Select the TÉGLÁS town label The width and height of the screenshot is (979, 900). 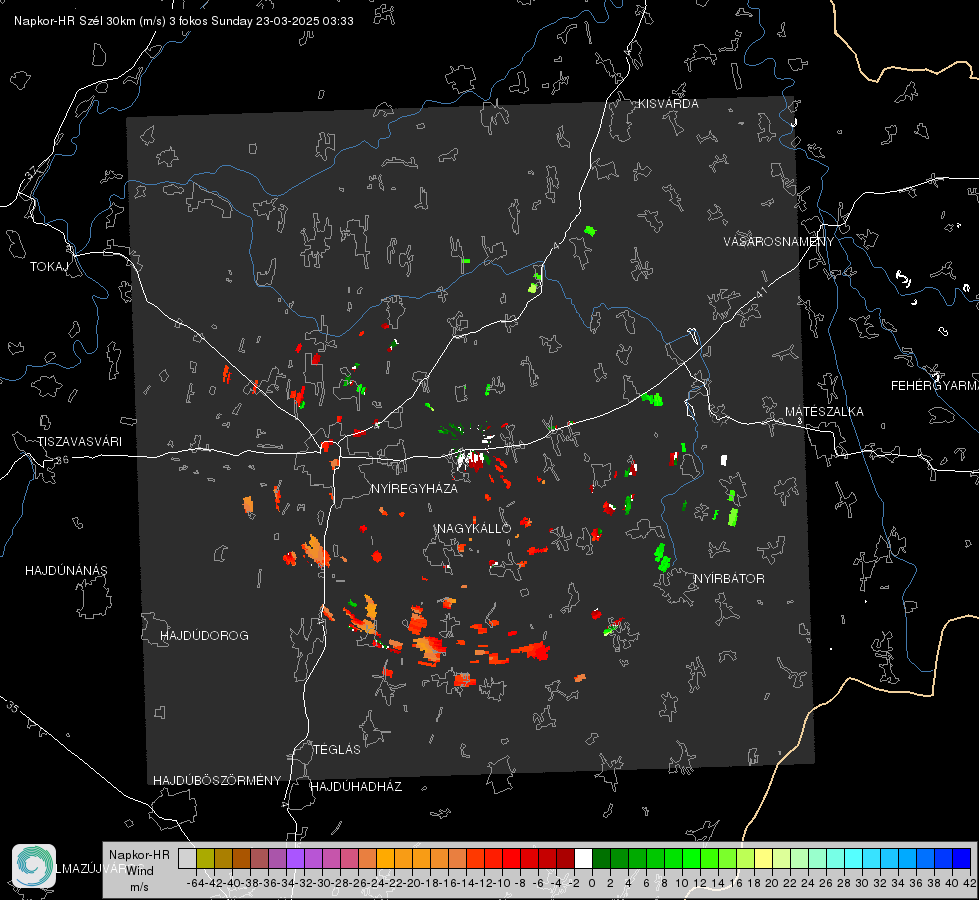[337, 749]
